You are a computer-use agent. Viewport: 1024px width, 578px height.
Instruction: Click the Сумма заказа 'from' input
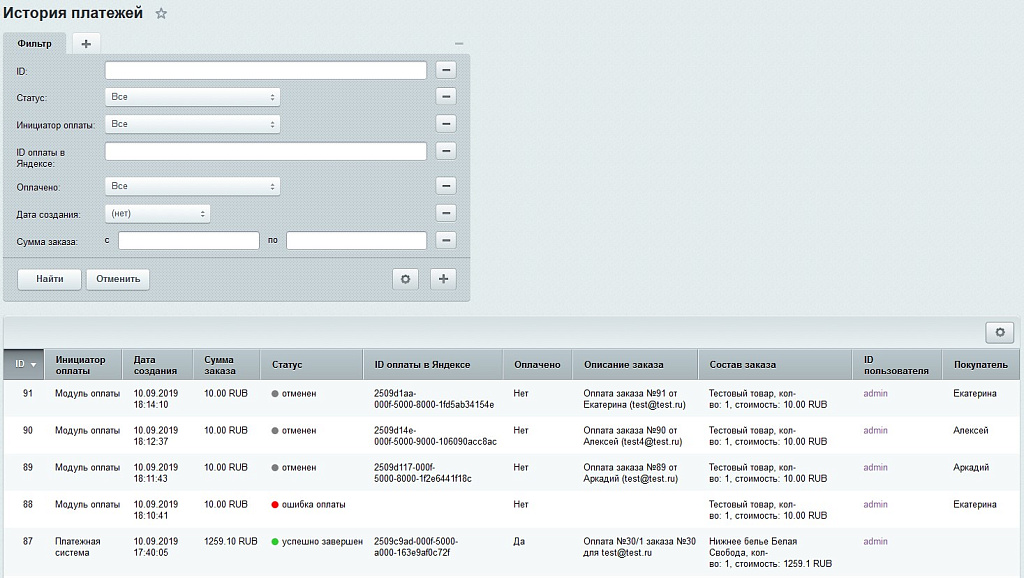189,240
